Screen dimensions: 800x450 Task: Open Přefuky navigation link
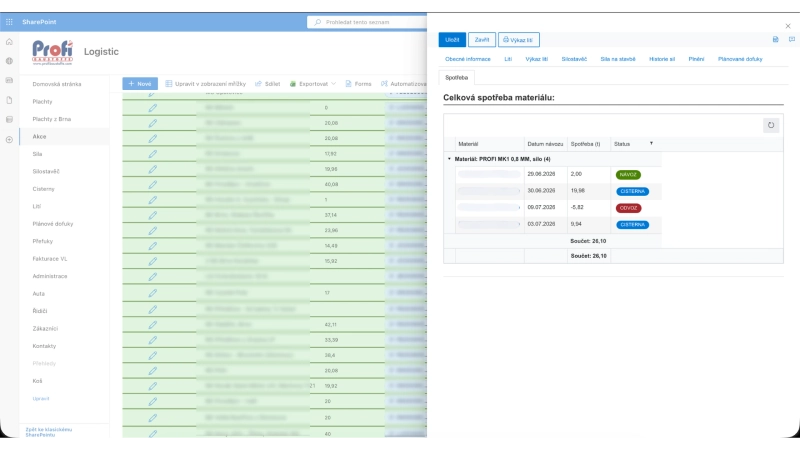click(42, 241)
